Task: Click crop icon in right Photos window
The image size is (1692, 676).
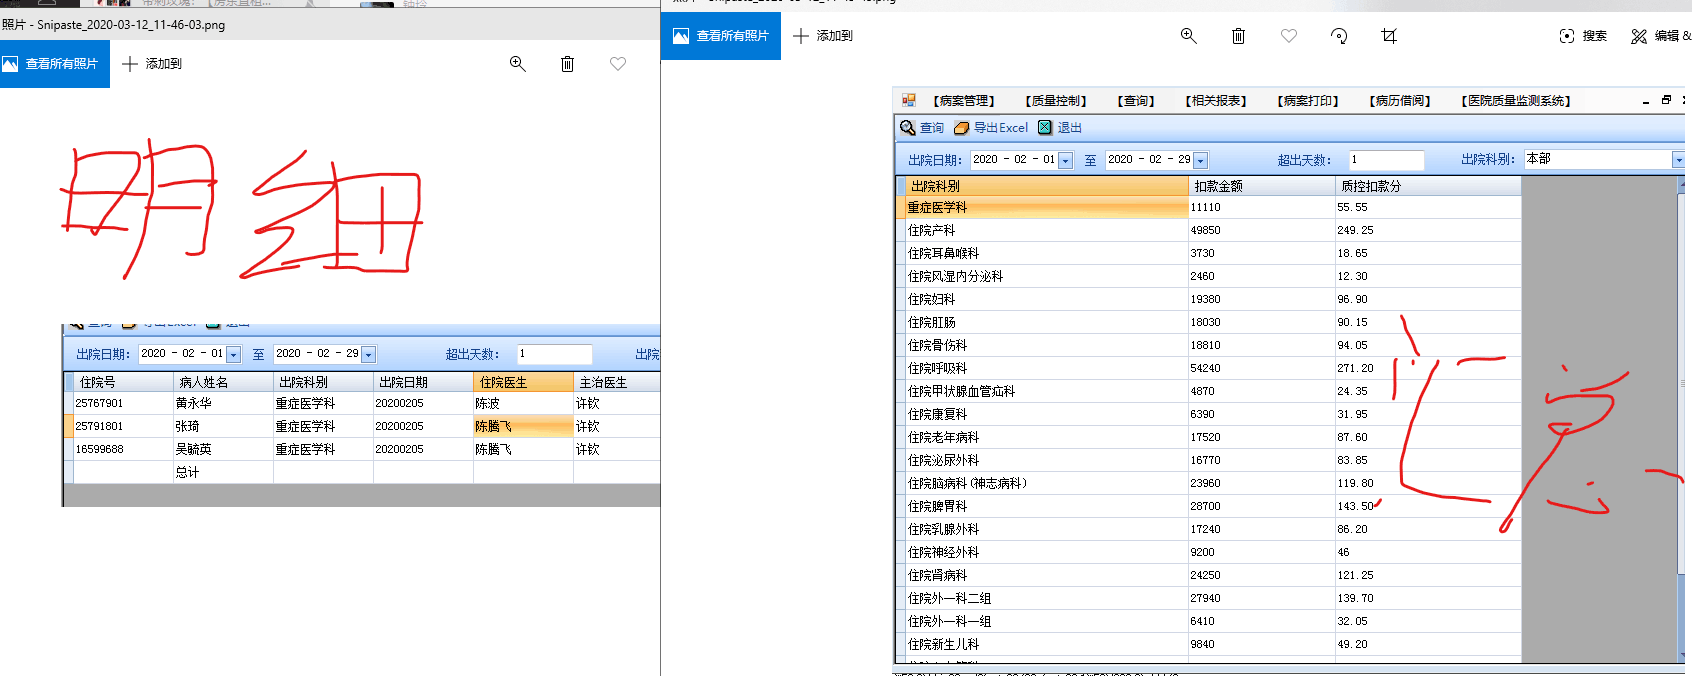Action: (1389, 36)
